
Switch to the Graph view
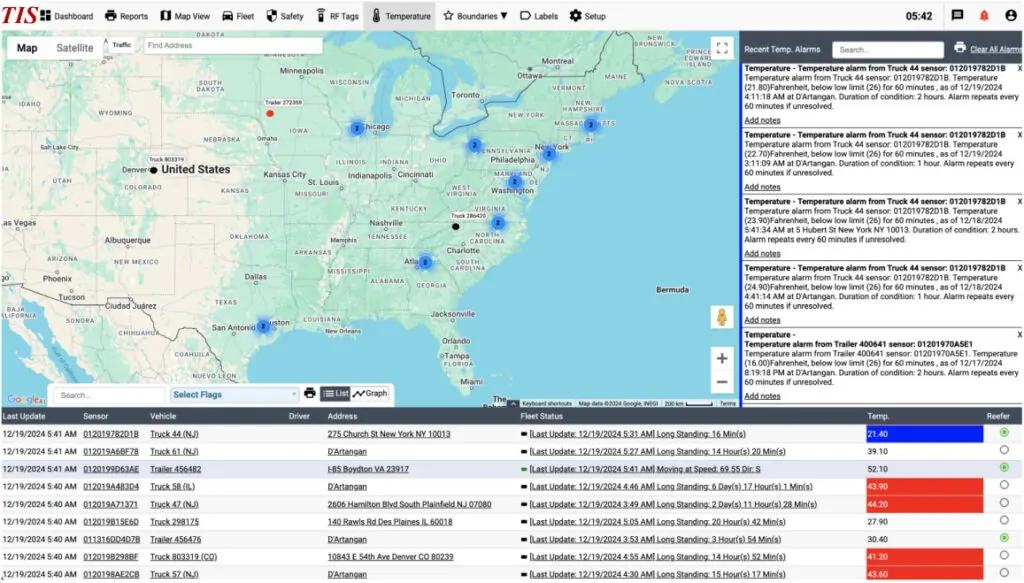[370, 393]
